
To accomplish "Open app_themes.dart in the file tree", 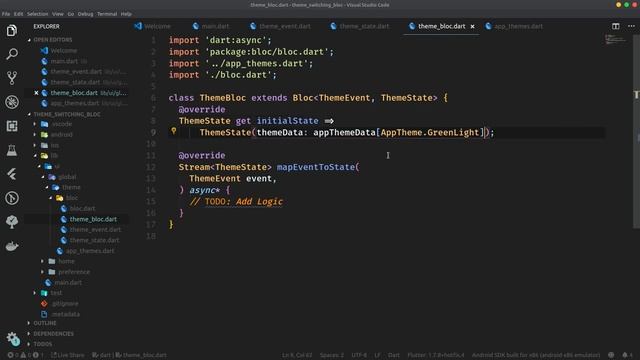I will click(x=90, y=251).
